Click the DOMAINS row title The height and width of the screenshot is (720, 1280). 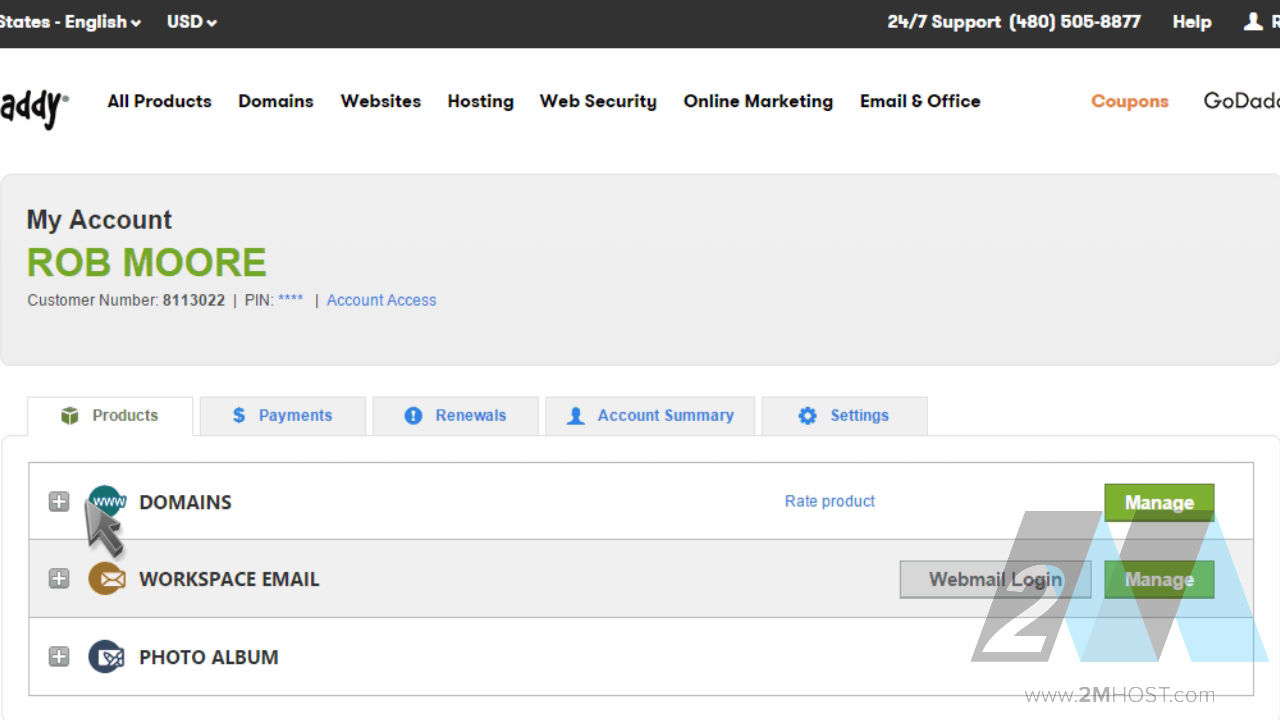pyautogui.click(x=185, y=502)
